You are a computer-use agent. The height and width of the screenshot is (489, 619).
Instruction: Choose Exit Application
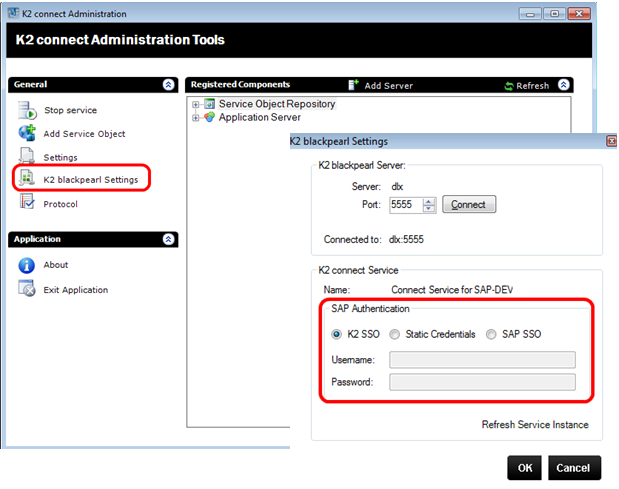[x=75, y=290]
